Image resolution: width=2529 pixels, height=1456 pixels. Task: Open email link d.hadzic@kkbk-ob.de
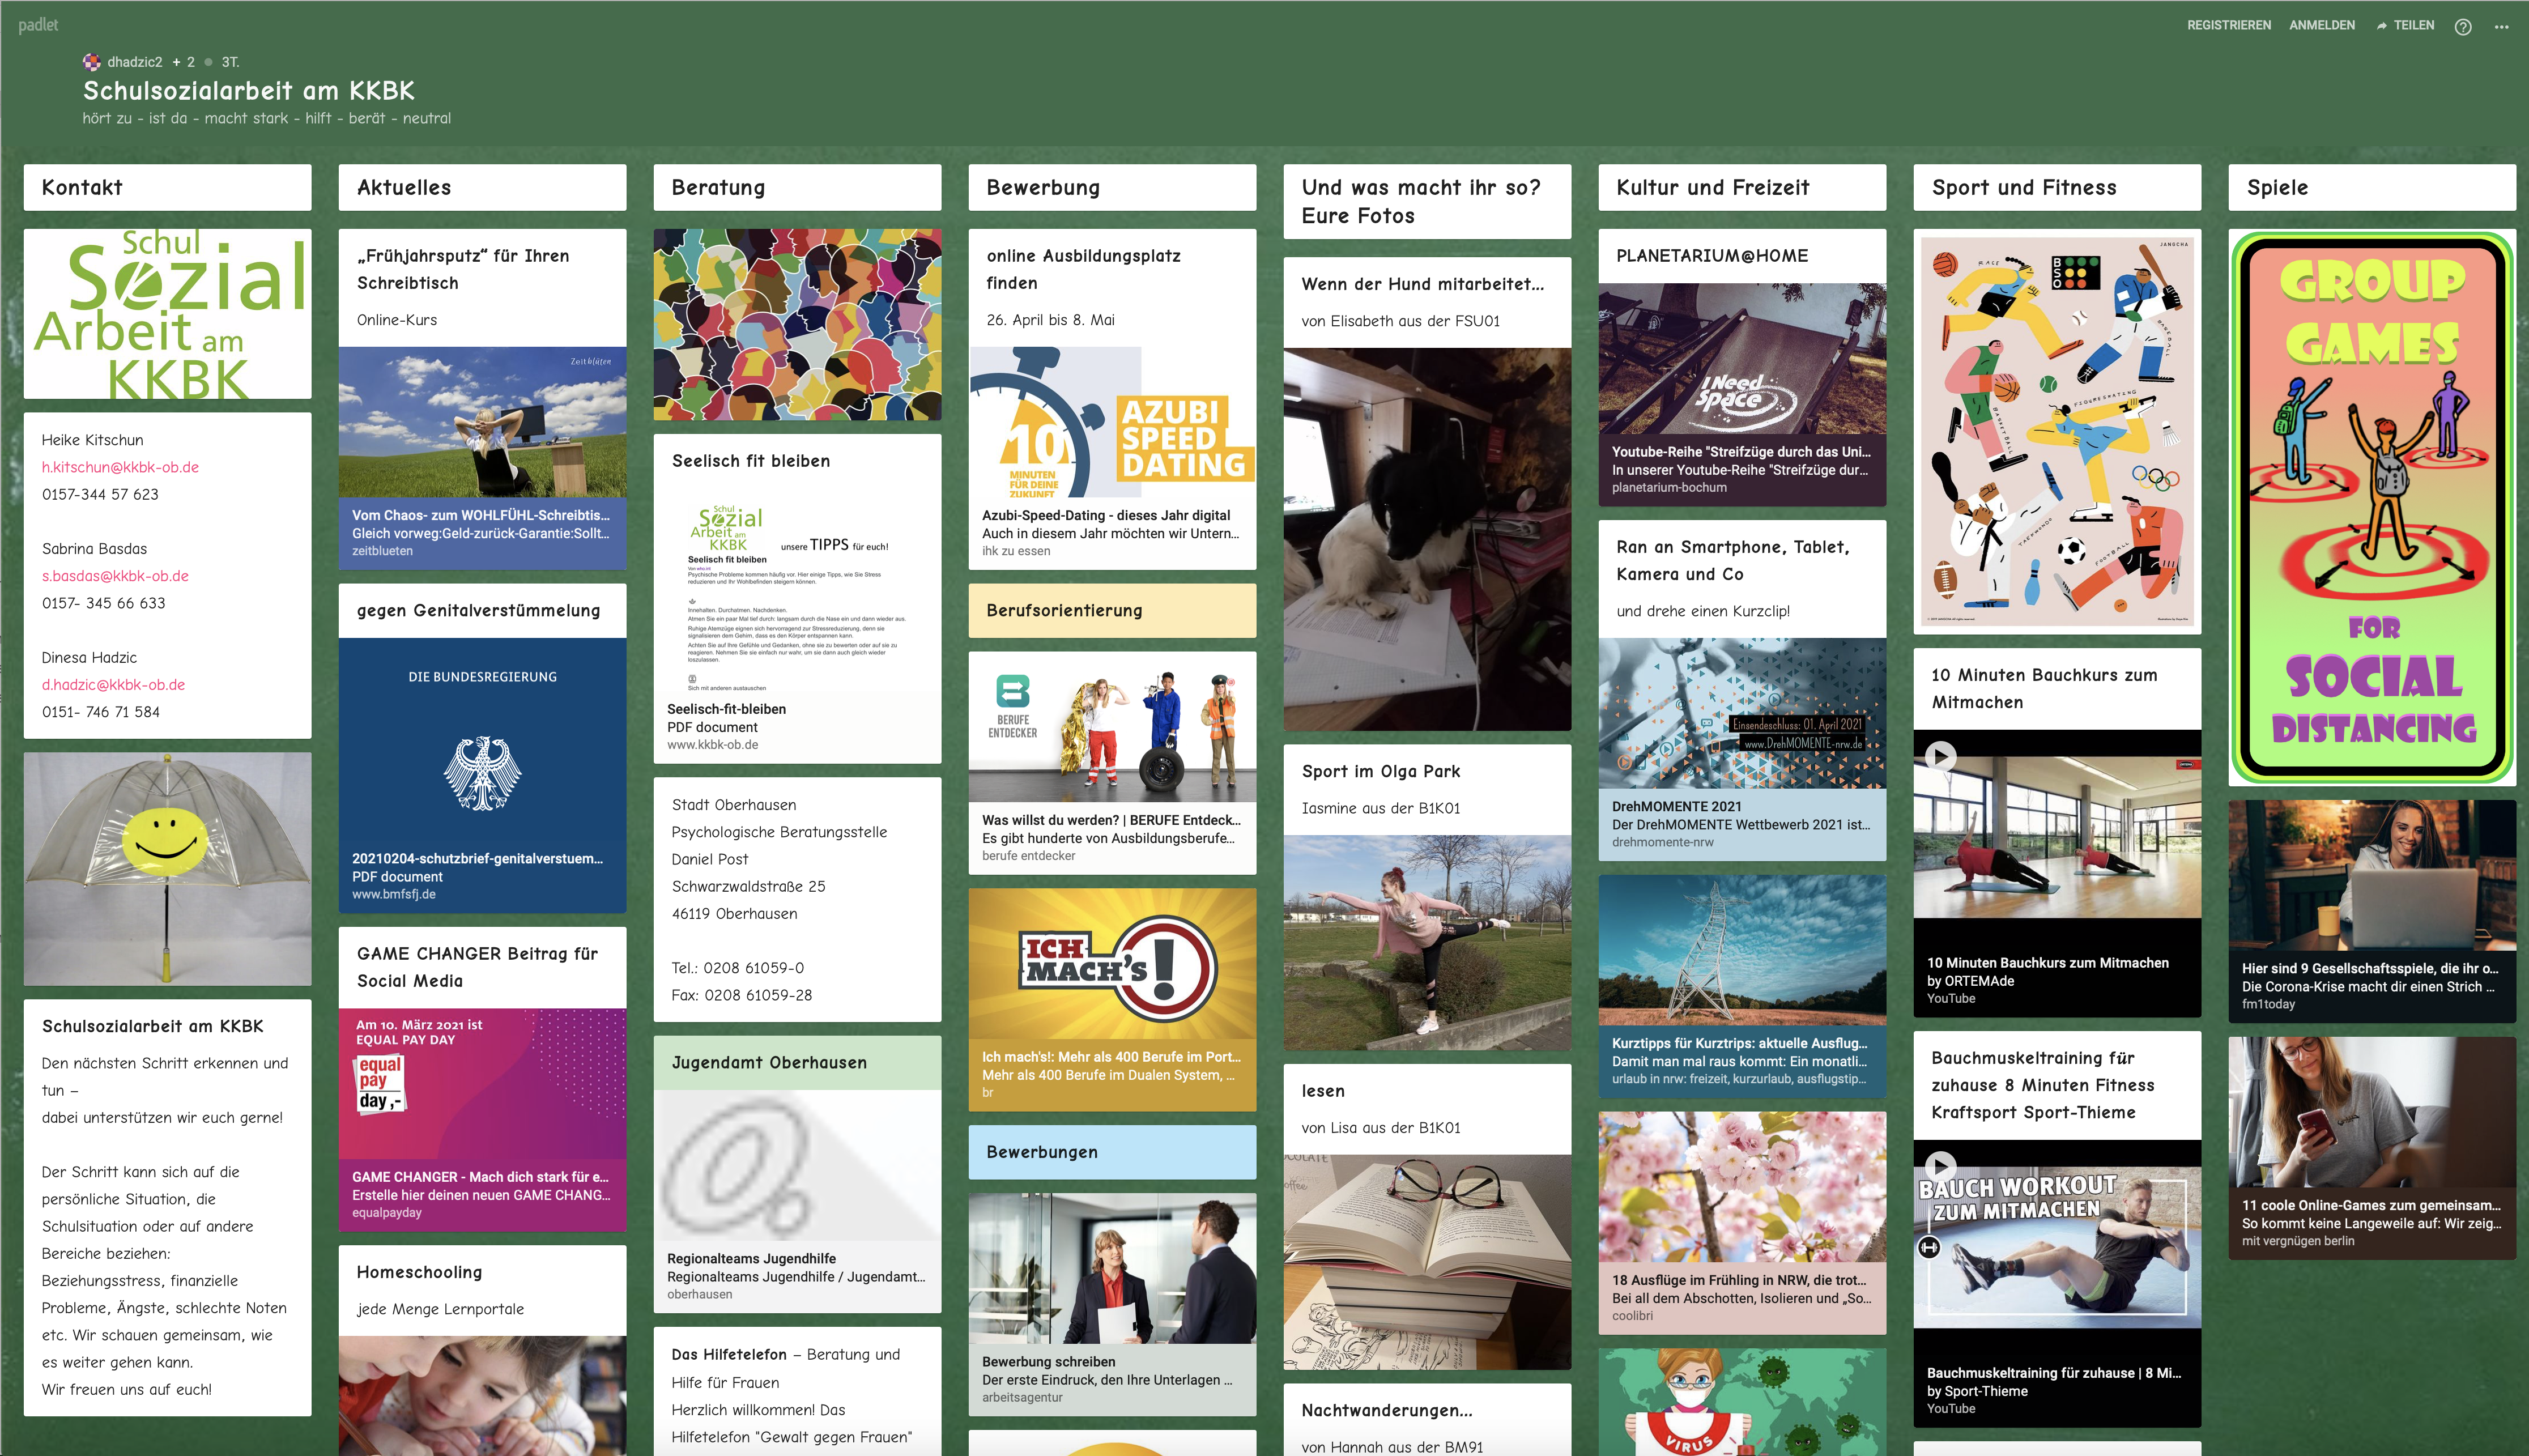click(113, 685)
